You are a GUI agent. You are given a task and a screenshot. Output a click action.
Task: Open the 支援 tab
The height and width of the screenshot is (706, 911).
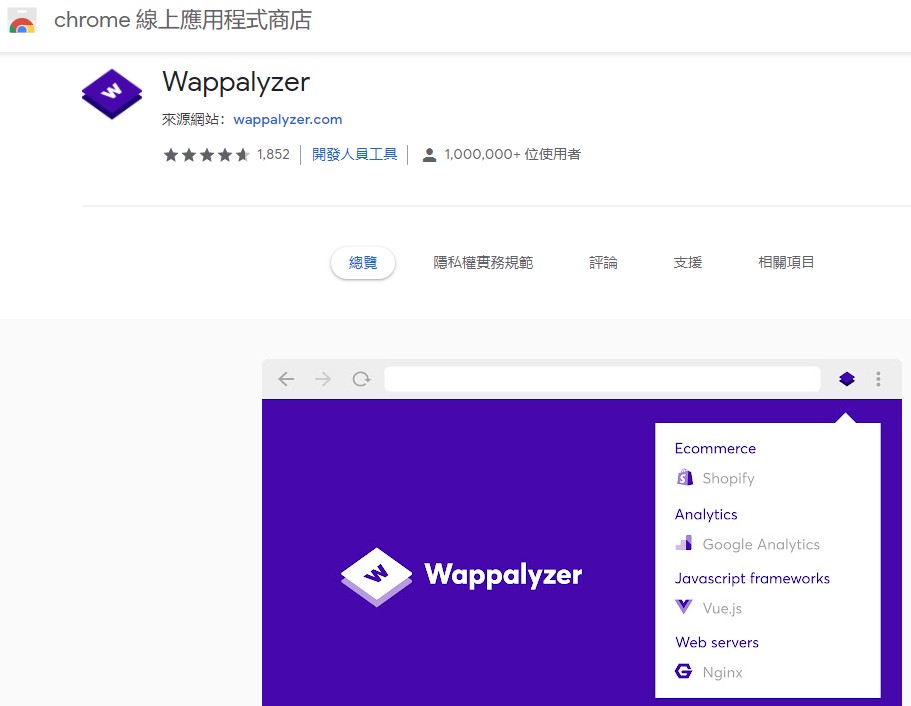(687, 263)
